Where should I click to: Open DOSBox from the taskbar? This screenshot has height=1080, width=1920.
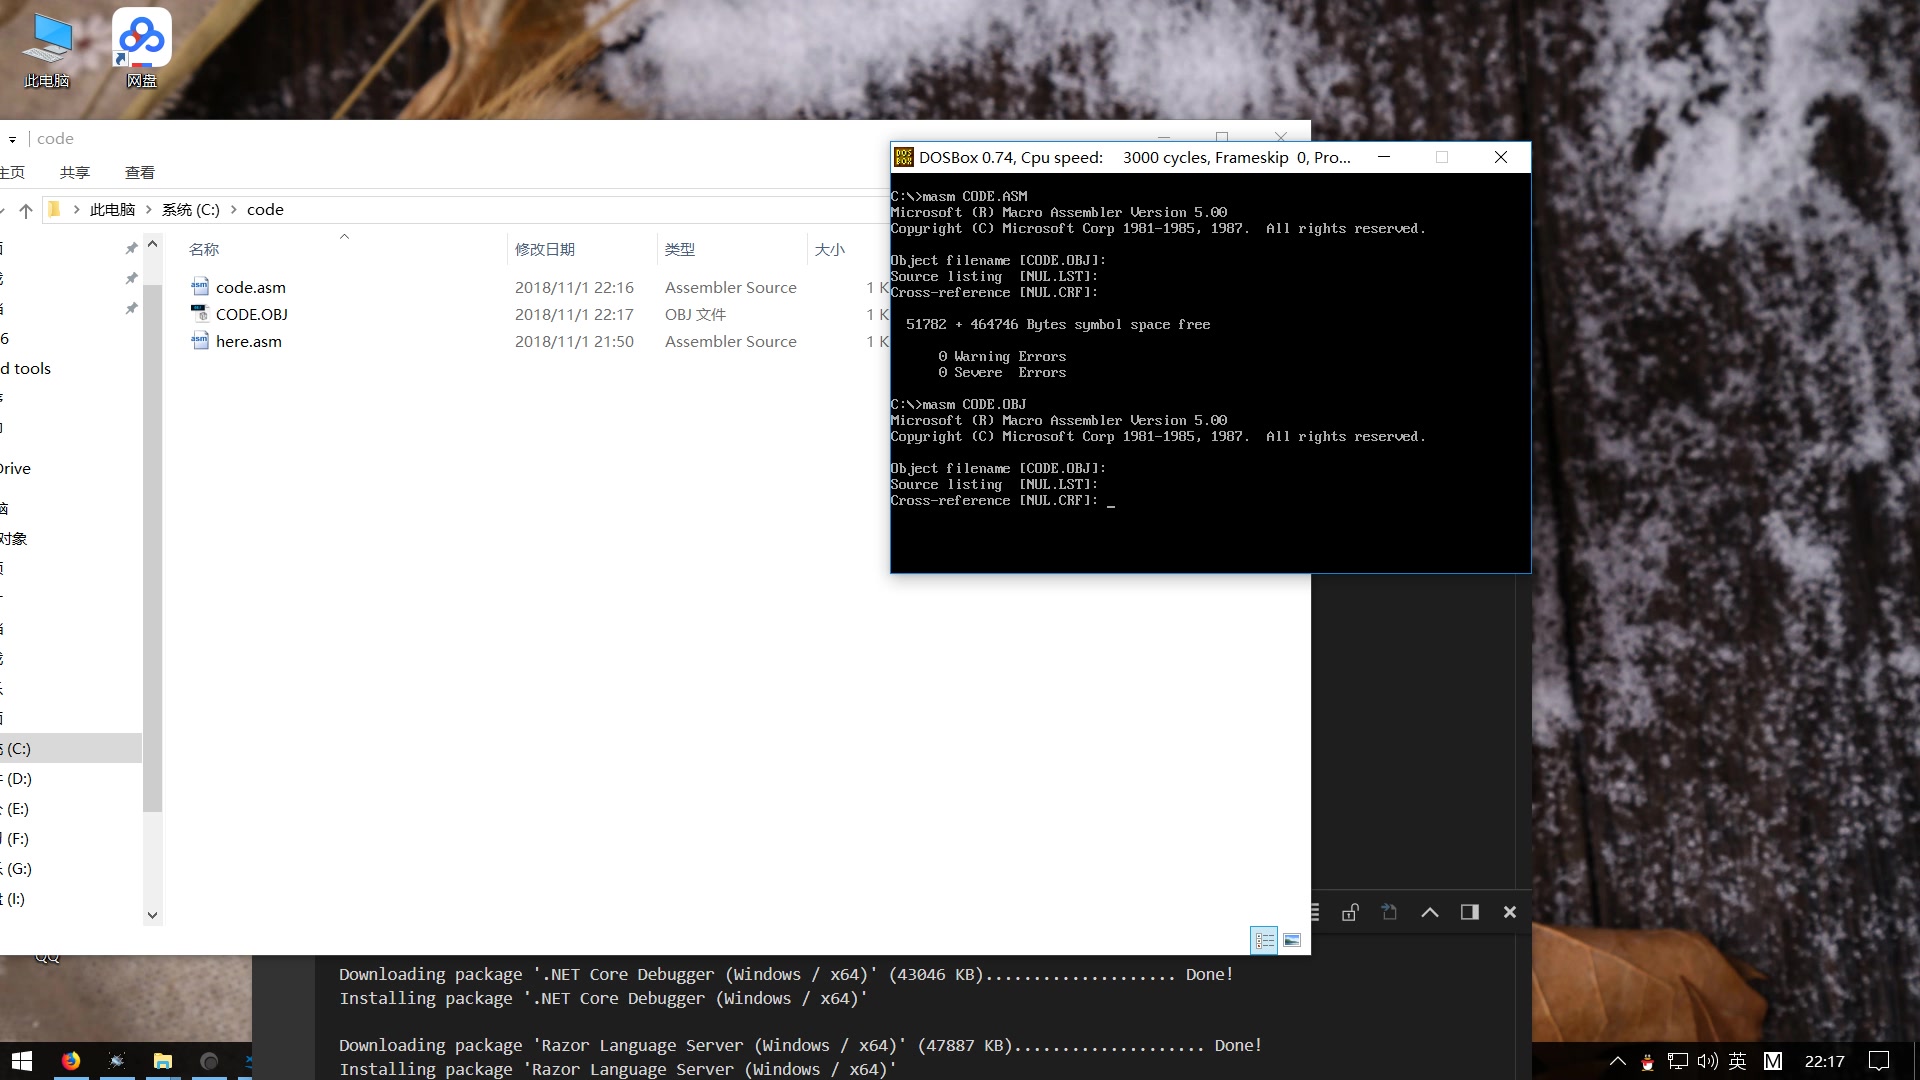click(116, 1061)
